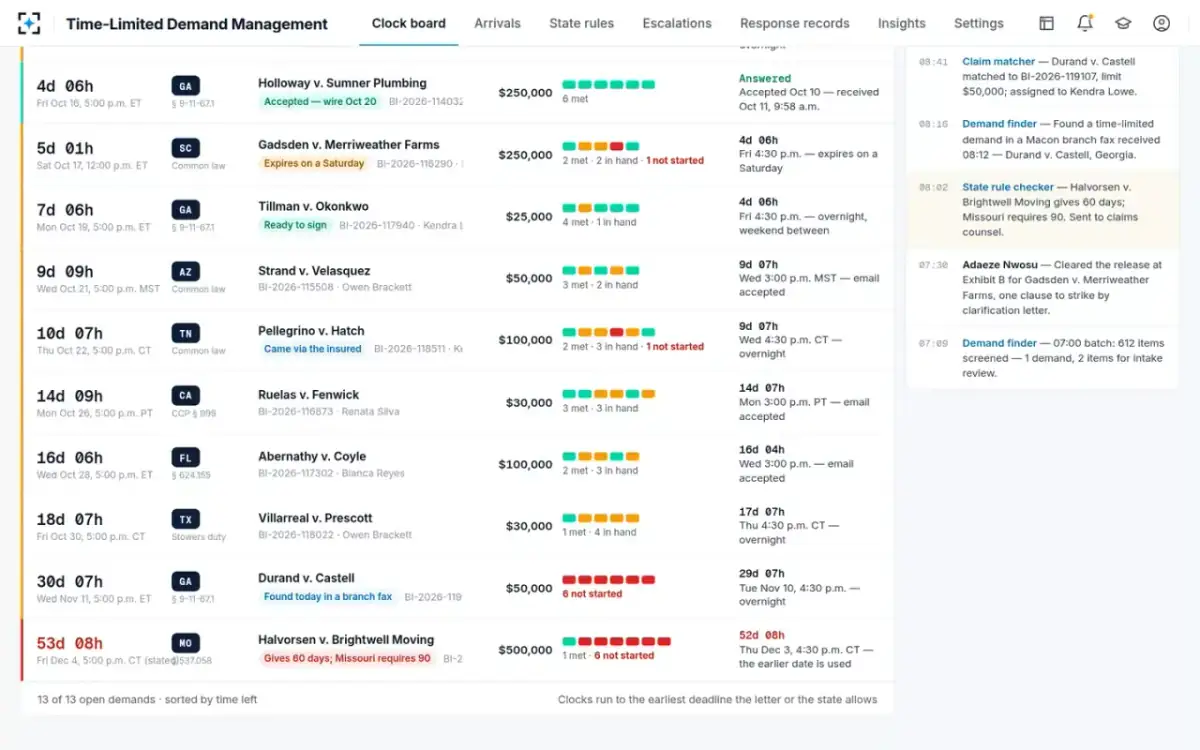The width and height of the screenshot is (1200, 750).
Task: Open the State rule checker link
Action: (x=1008, y=187)
